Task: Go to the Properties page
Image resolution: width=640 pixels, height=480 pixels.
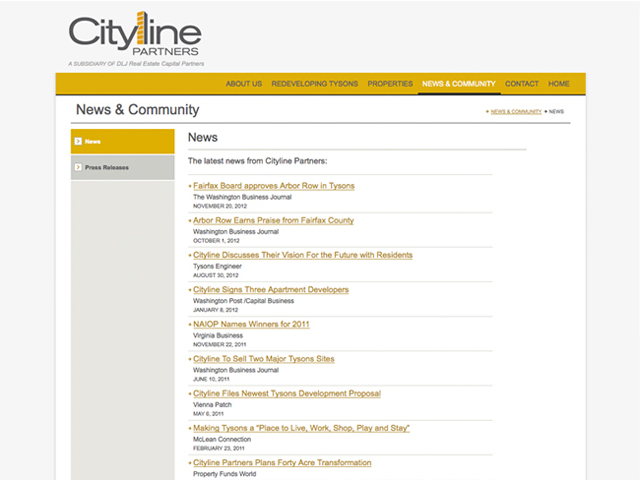Action: pyautogui.click(x=390, y=84)
